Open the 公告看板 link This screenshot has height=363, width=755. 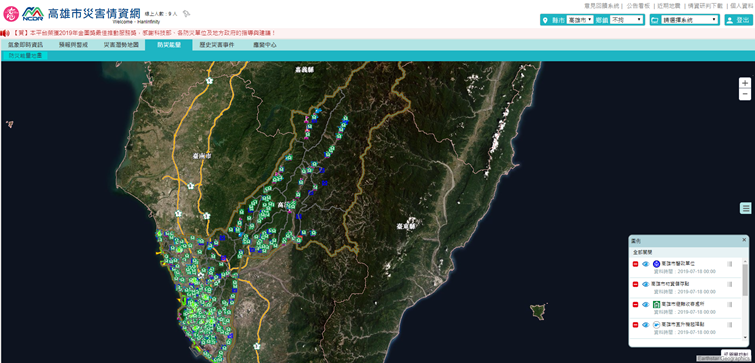coord(638,6)
